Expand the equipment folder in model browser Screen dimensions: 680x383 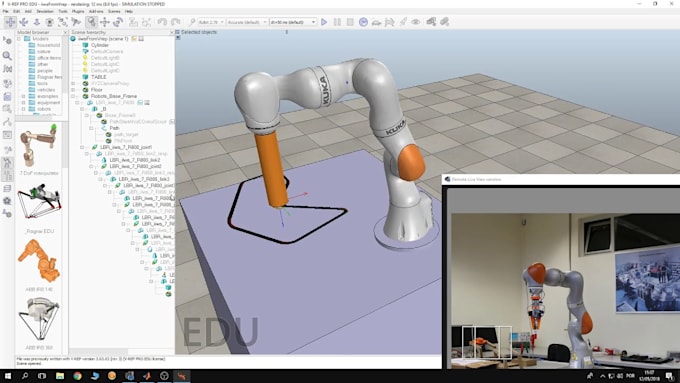pyautogui.click(x=23, y=102)
